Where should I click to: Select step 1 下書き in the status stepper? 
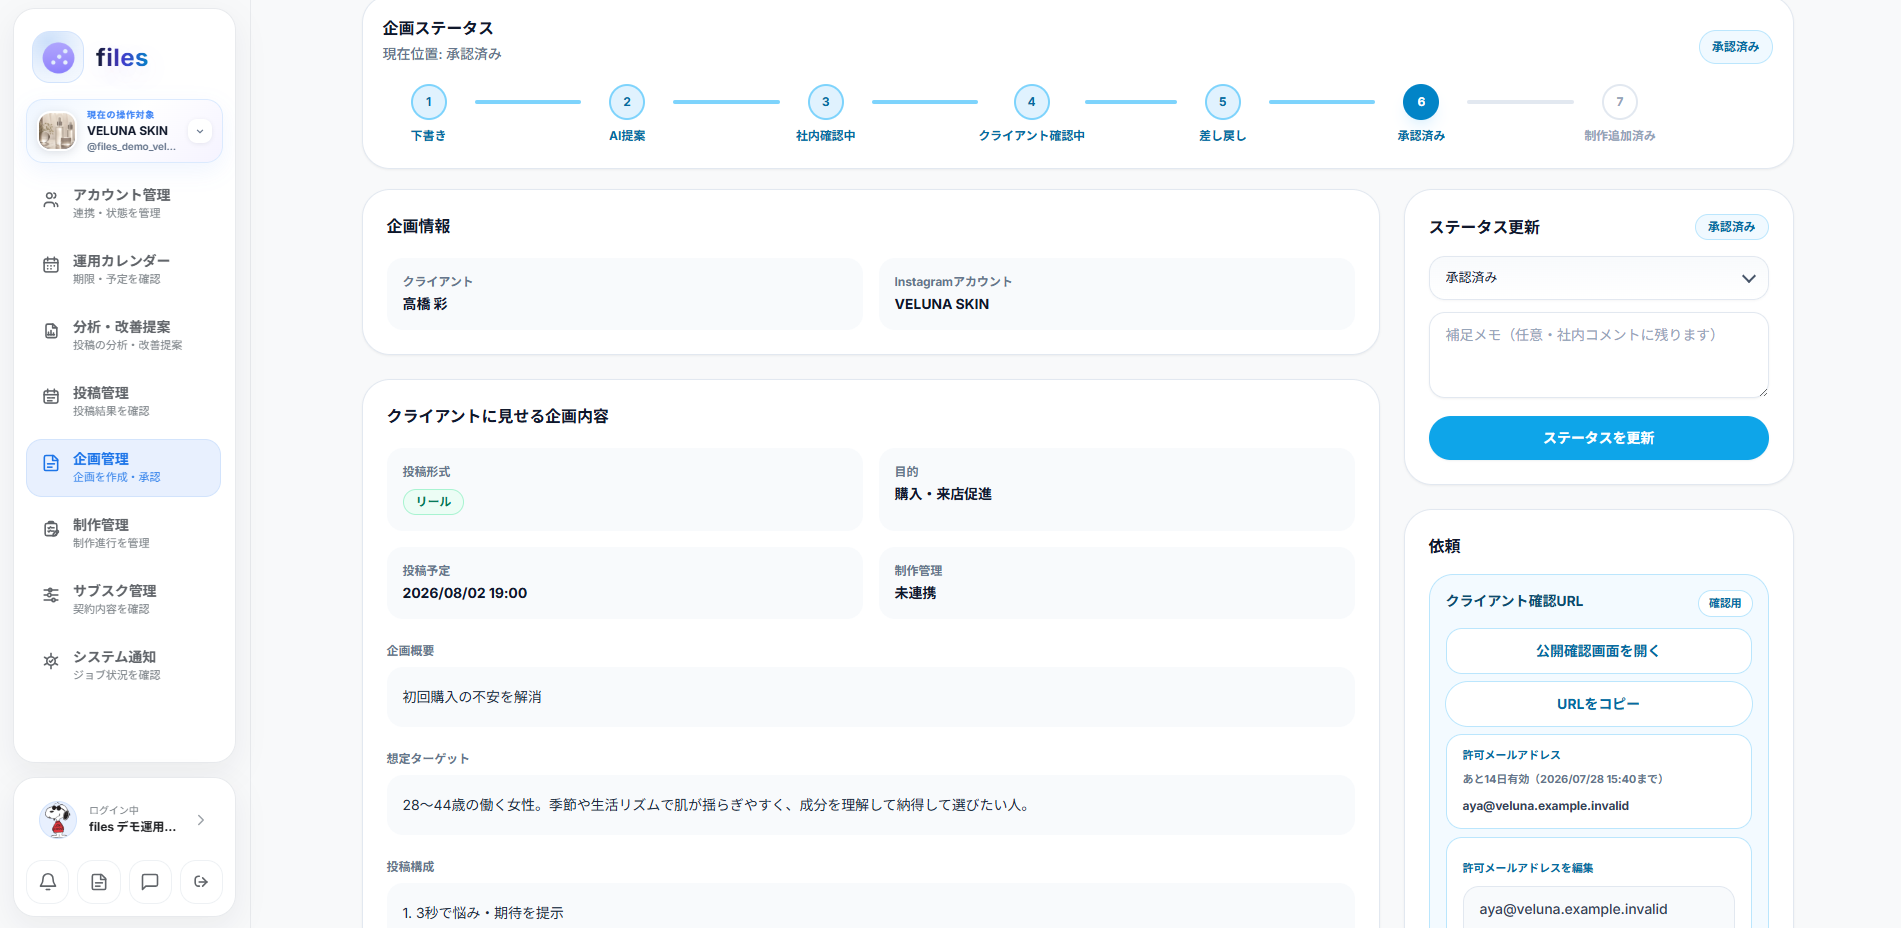pos(429,102)
